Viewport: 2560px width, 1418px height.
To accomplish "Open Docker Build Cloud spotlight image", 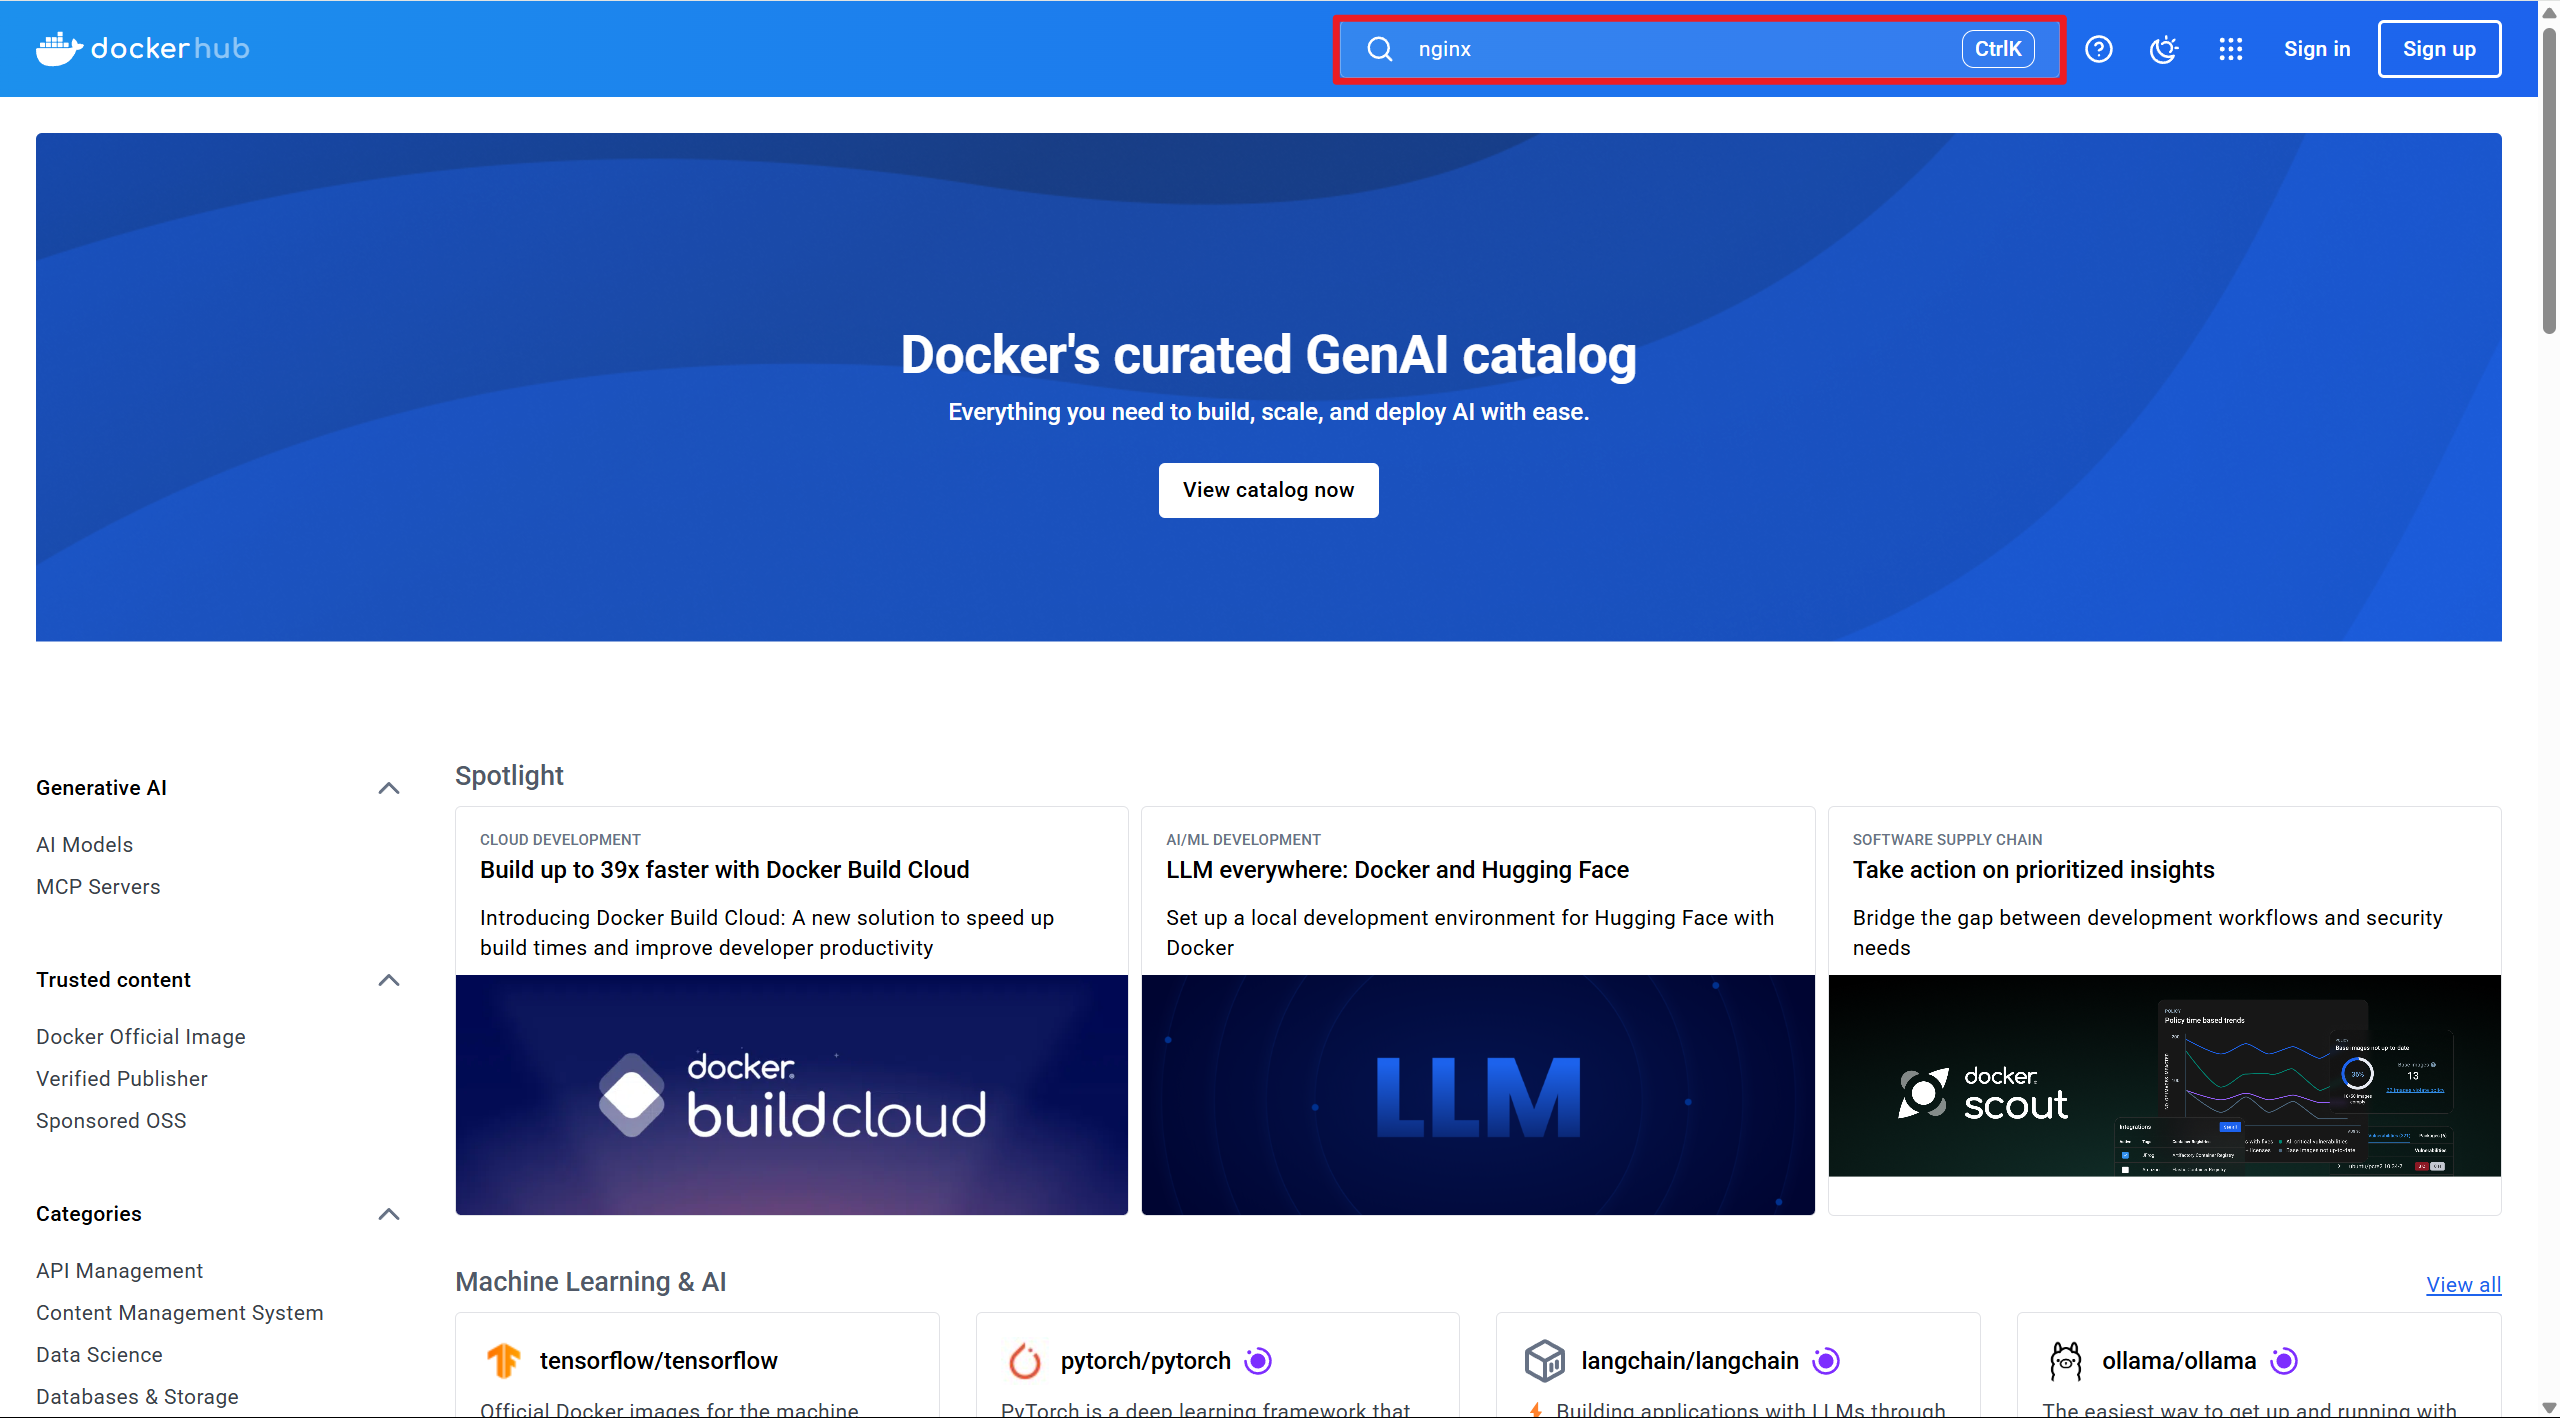I will tap(792, 1095).
